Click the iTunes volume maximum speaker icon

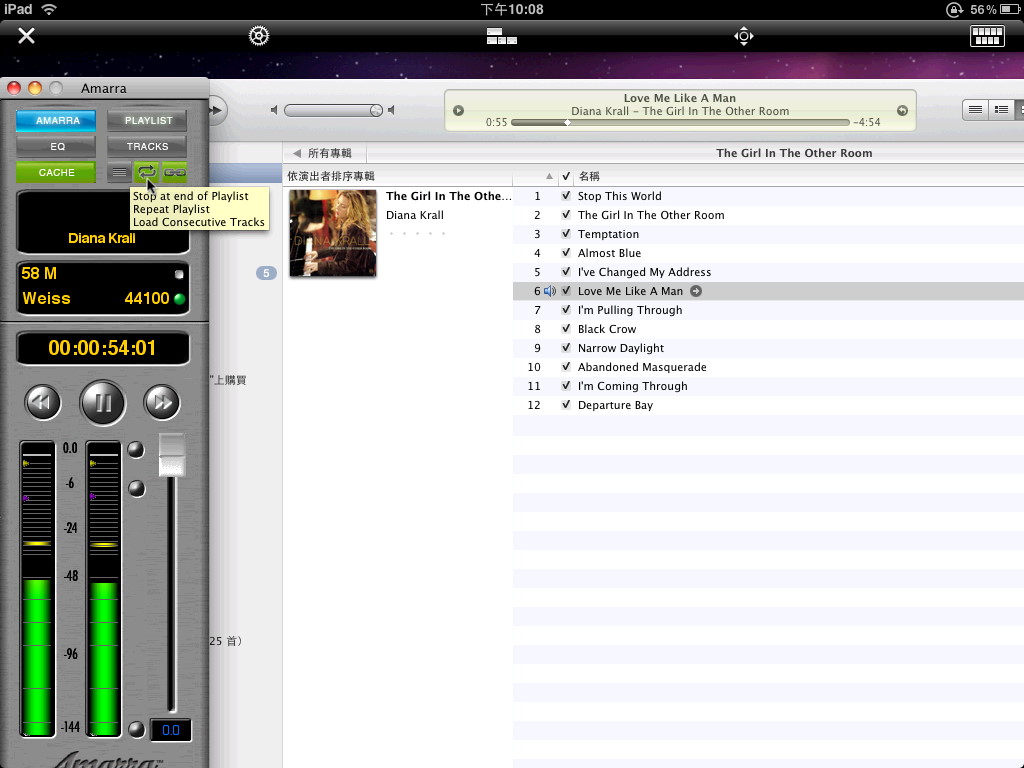(x=391, y=110)
